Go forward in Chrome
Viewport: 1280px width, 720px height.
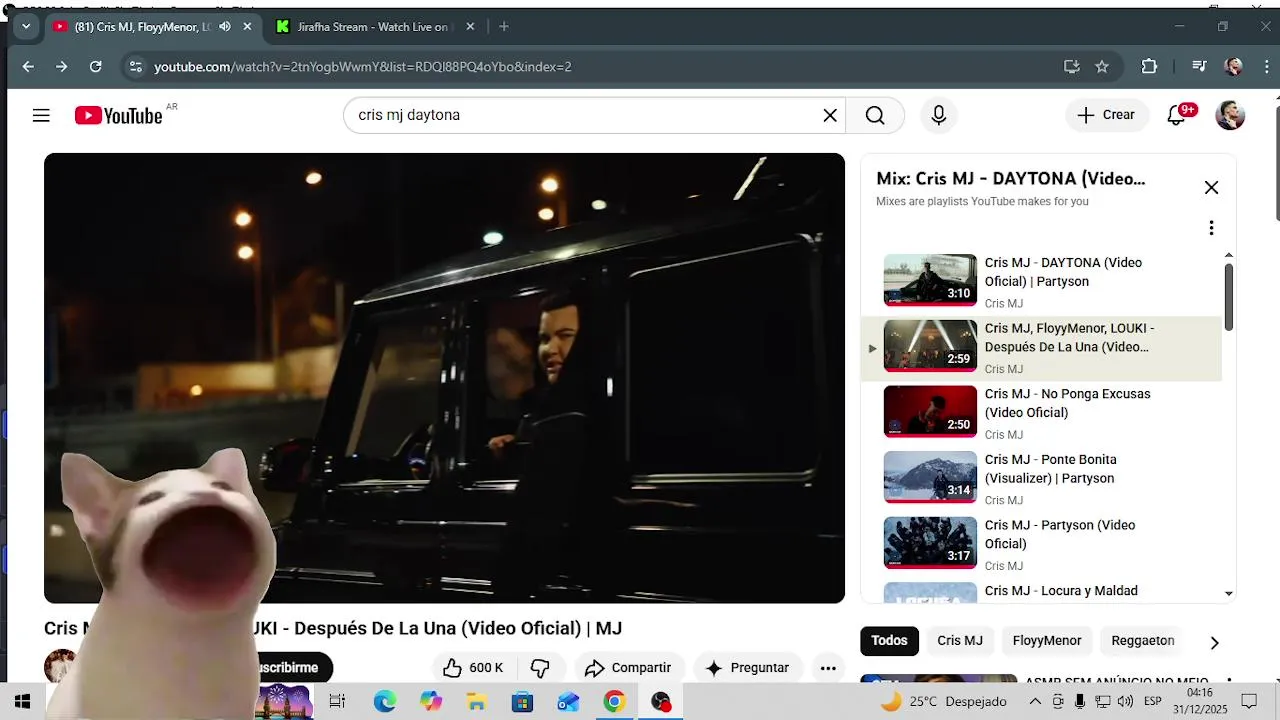click(62, 67)
